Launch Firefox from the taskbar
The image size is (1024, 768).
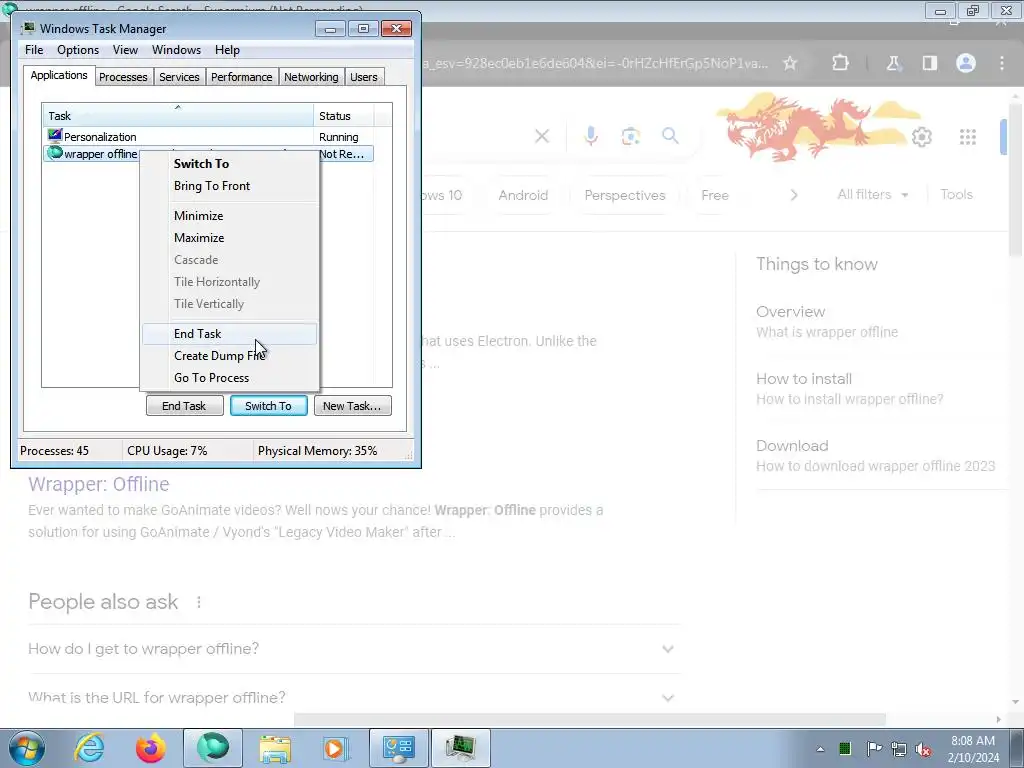tap(150, 748)
